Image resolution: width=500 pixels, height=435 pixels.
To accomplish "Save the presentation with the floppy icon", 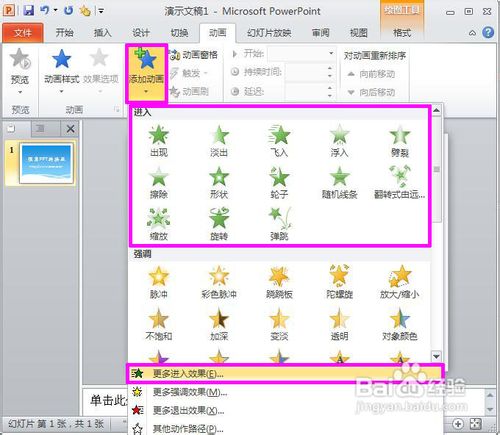I will [x=29, y=10].
